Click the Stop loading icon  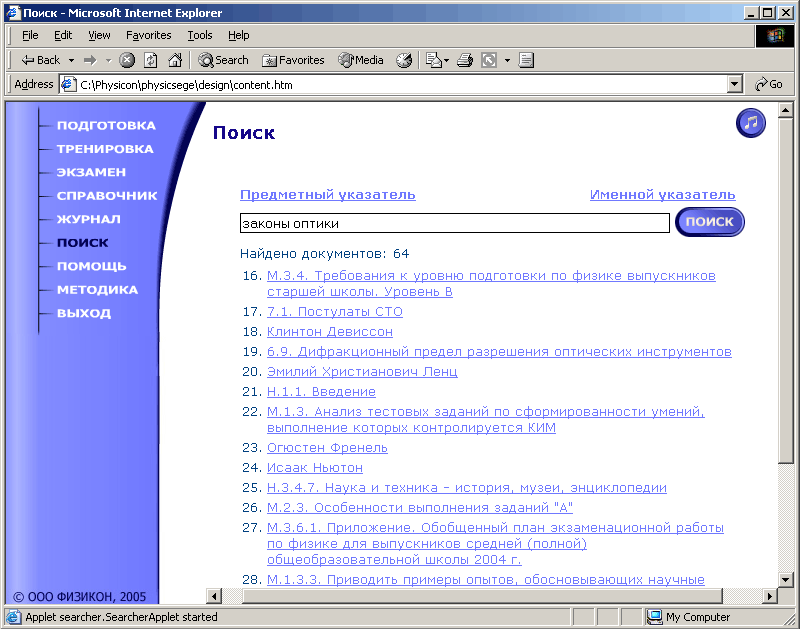pos(127,60)
